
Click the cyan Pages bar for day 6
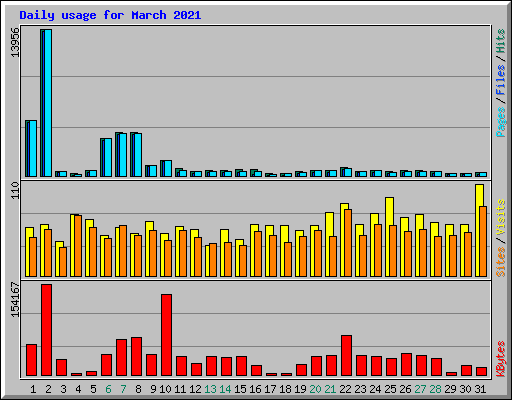(x=108, y=158)
